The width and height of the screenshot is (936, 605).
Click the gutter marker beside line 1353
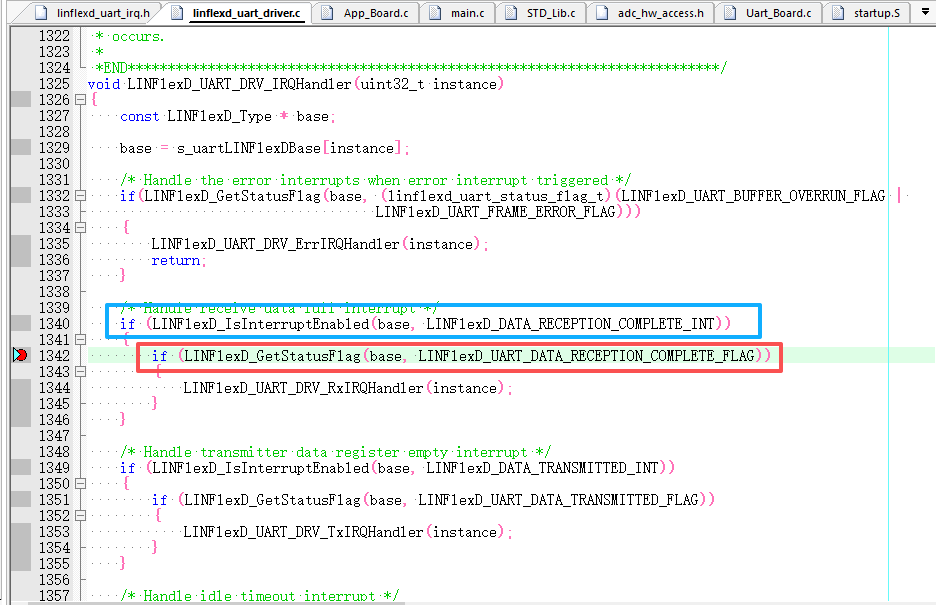[20, 531]
